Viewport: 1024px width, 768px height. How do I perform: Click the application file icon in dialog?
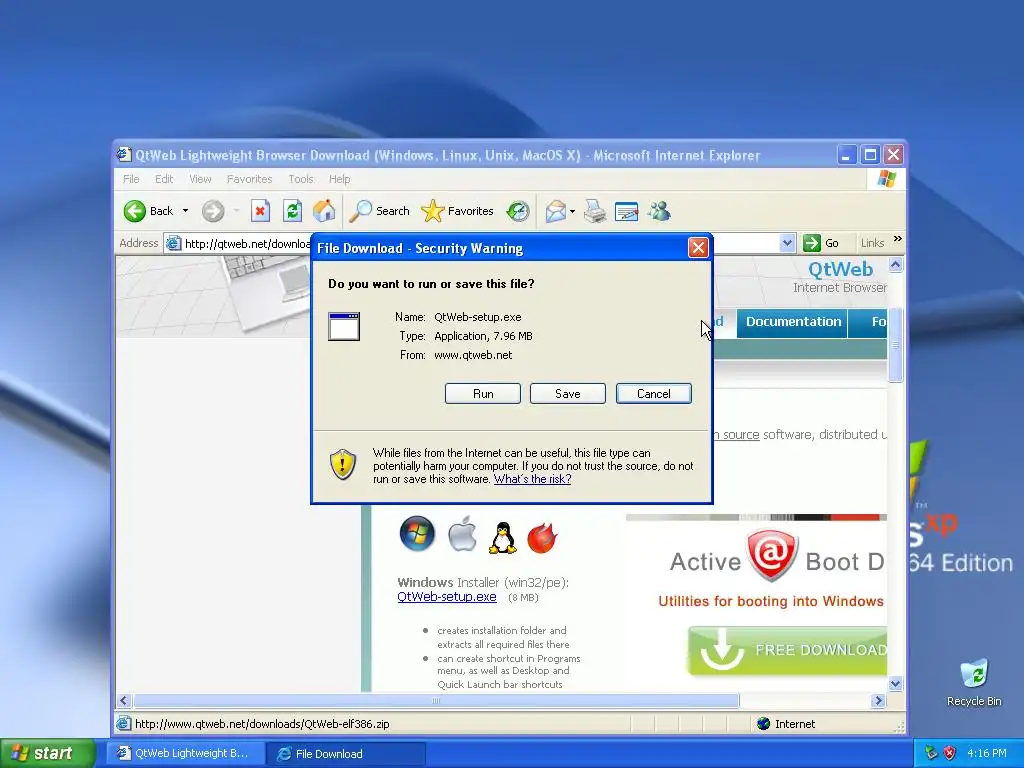344,327
